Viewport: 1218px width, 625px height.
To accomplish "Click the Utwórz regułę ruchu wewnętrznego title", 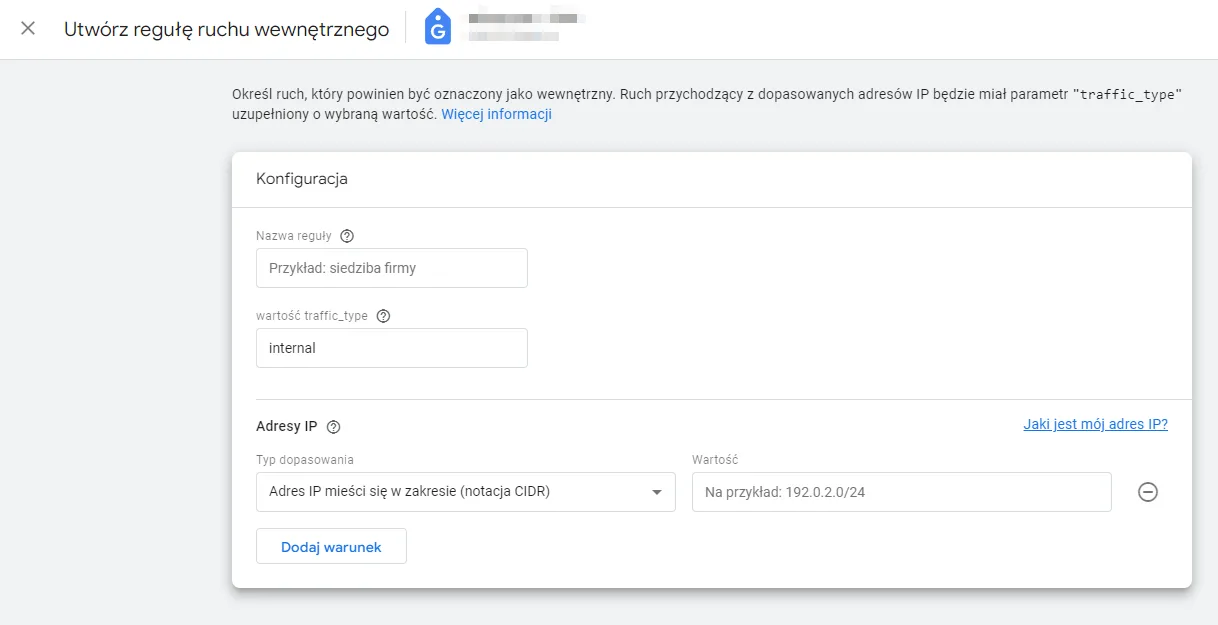I will (x=227, y=29).
